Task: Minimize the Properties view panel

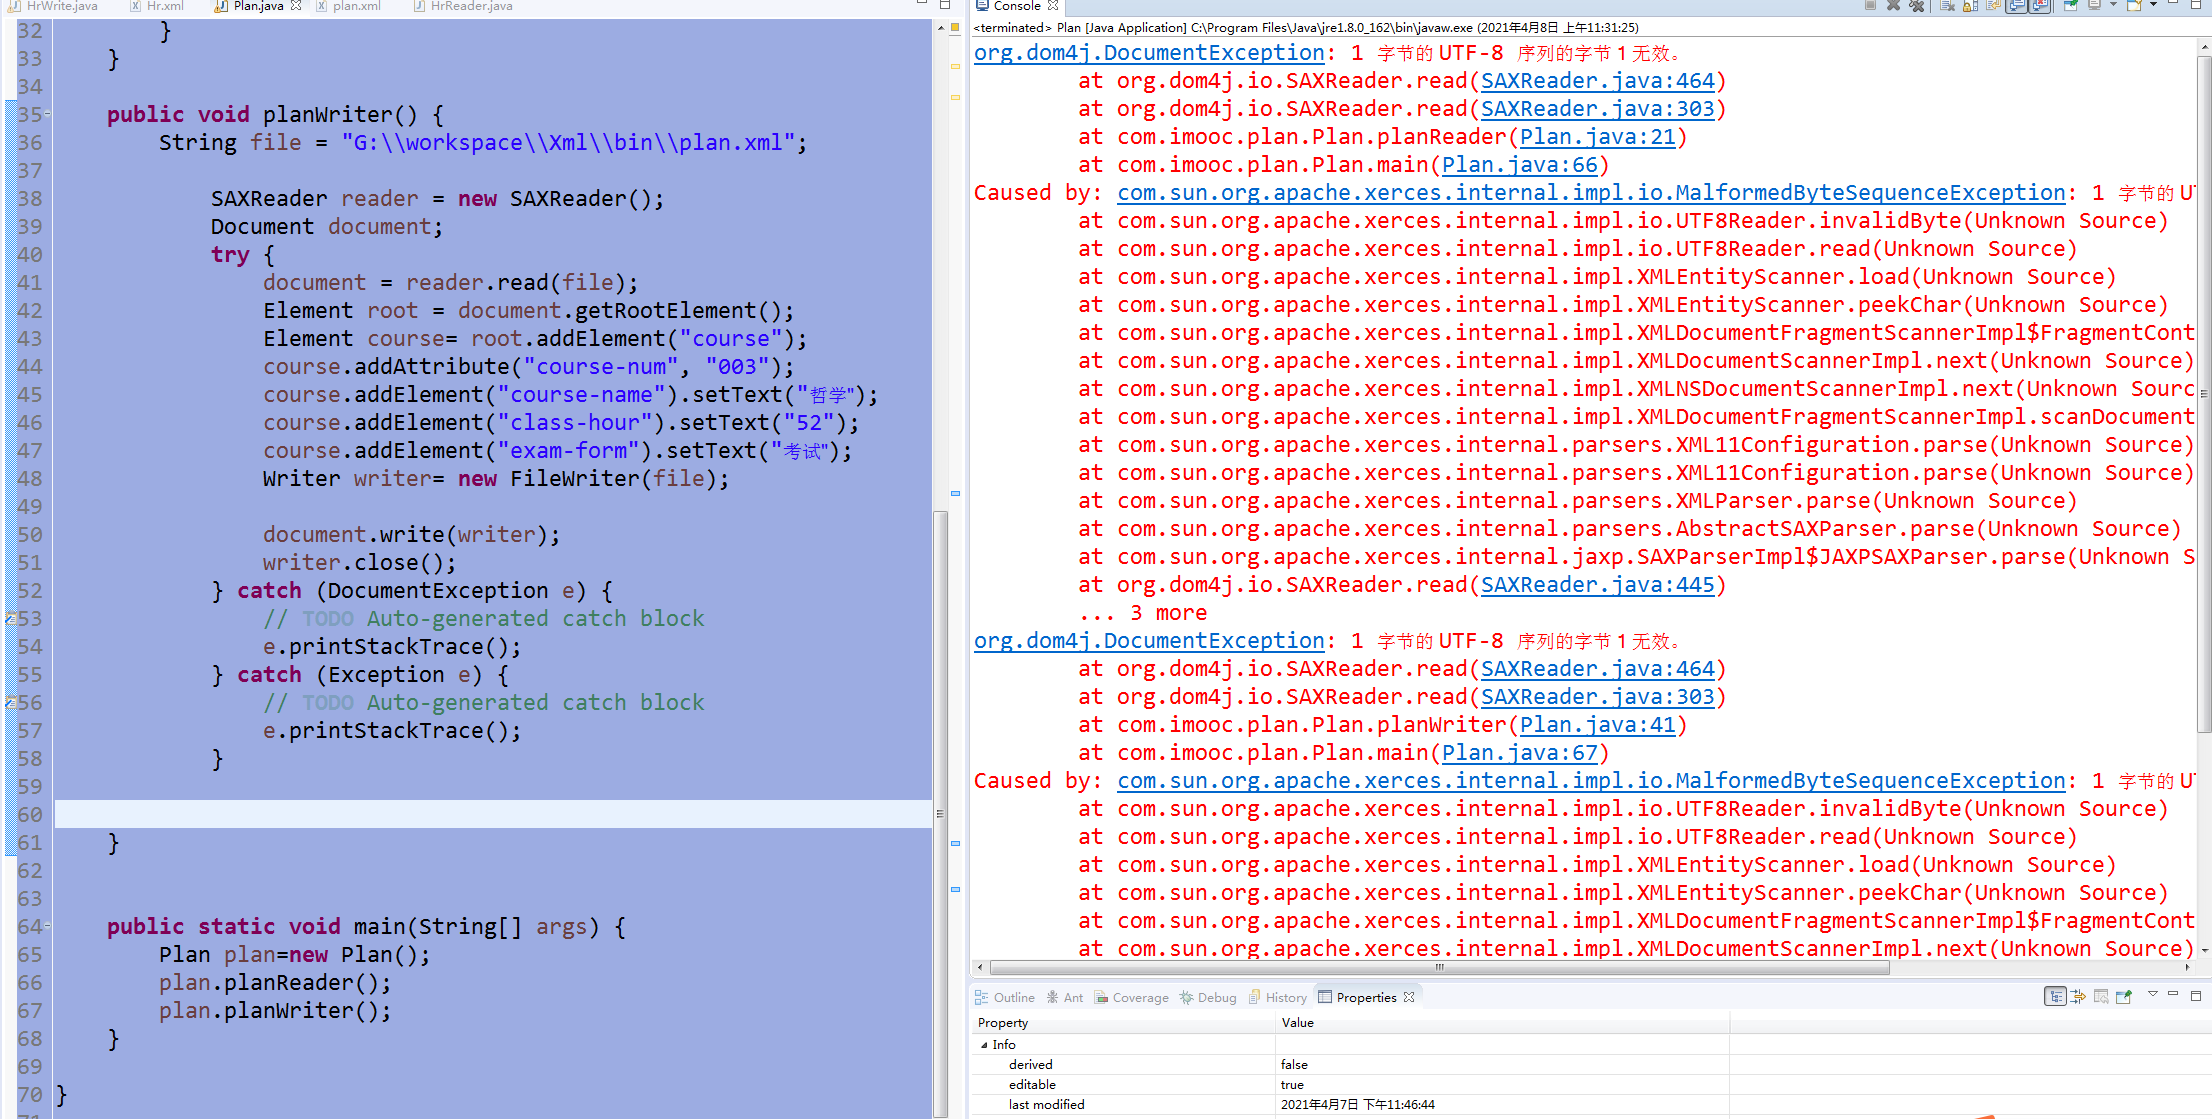Action: [2173, 994]
